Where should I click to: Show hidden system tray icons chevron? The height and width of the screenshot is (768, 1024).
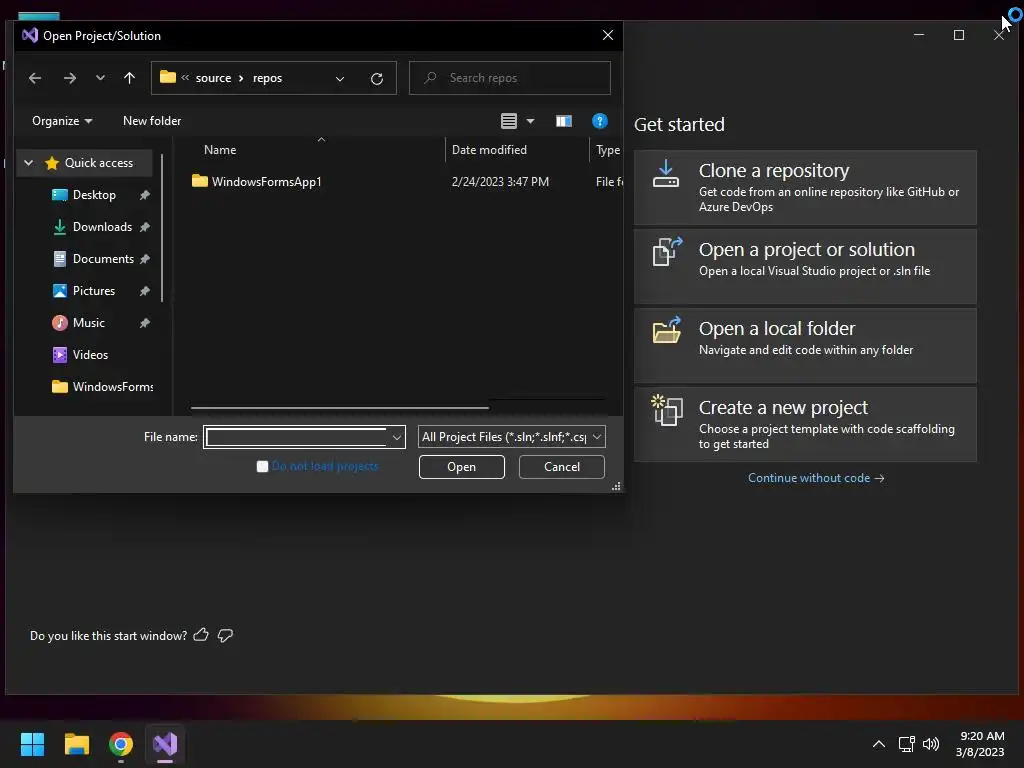[879, 744]
